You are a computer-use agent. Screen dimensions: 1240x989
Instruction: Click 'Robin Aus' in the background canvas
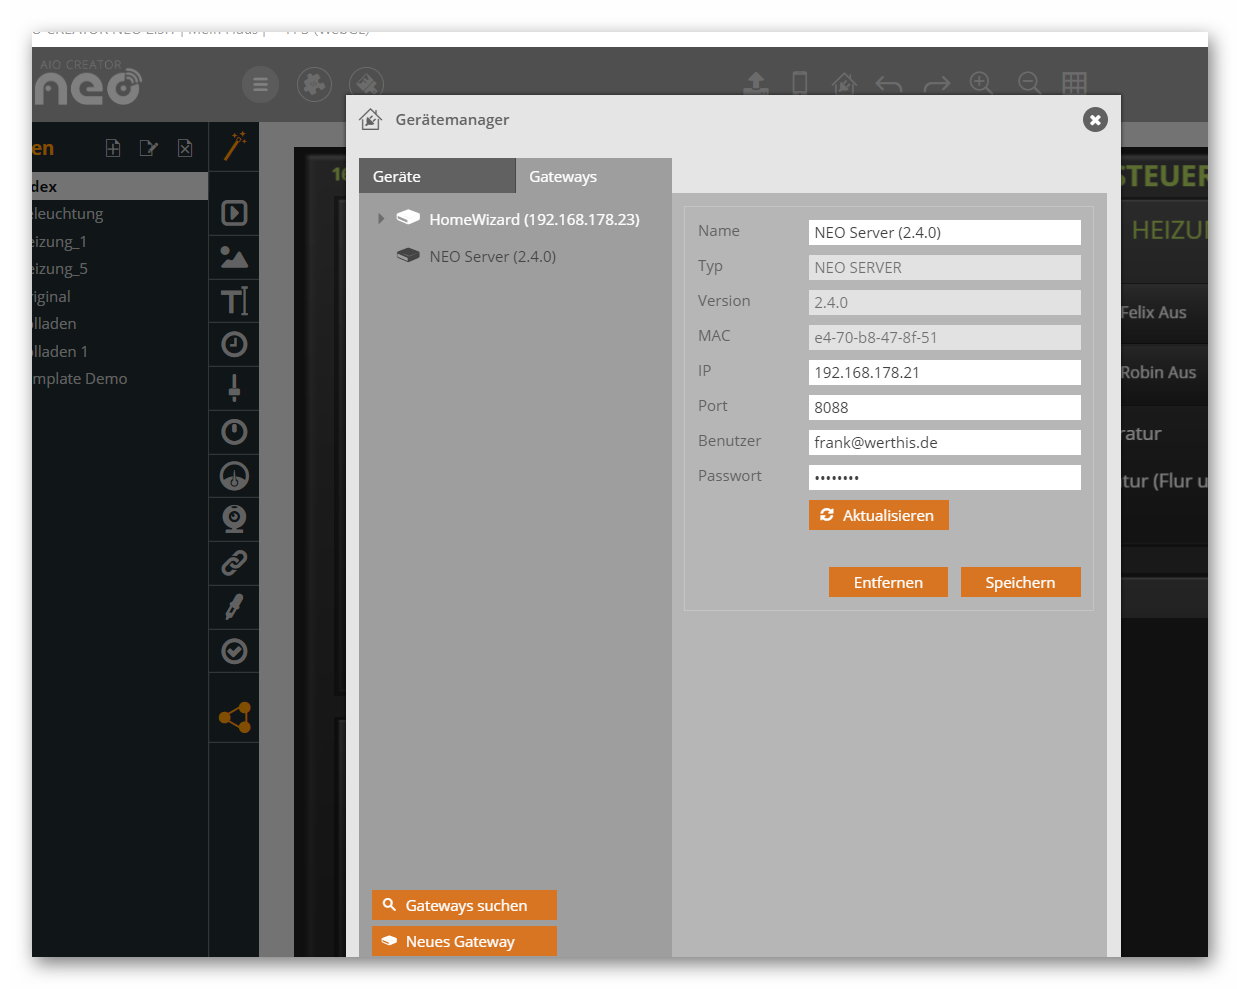point(1158,372)
